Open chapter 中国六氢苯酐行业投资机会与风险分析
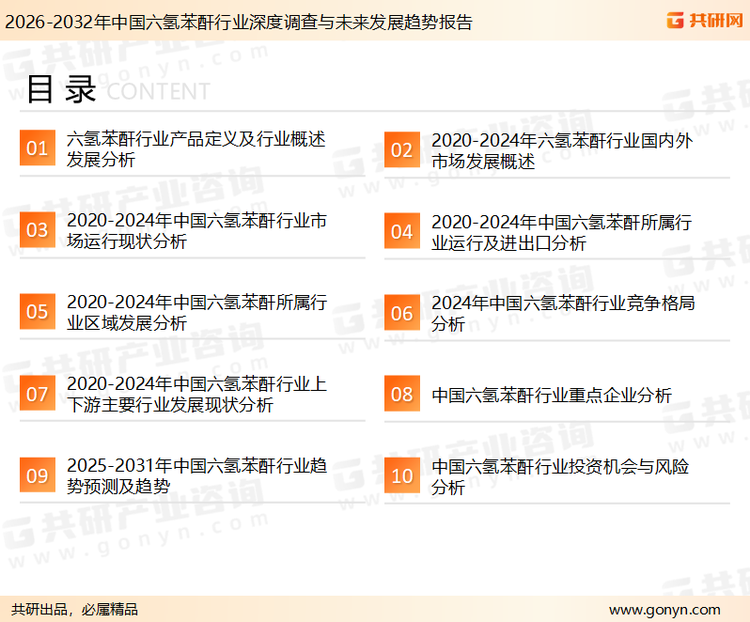This screenshot has height=622, width=750. tap(560, 477)
